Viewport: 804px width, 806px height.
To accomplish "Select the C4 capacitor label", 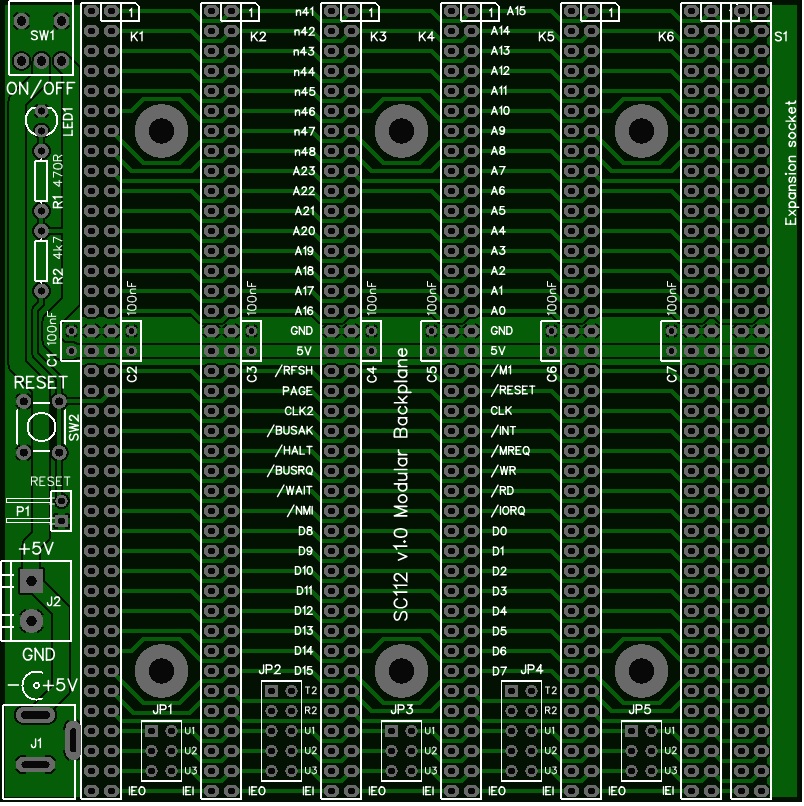I will click(372, 374).
